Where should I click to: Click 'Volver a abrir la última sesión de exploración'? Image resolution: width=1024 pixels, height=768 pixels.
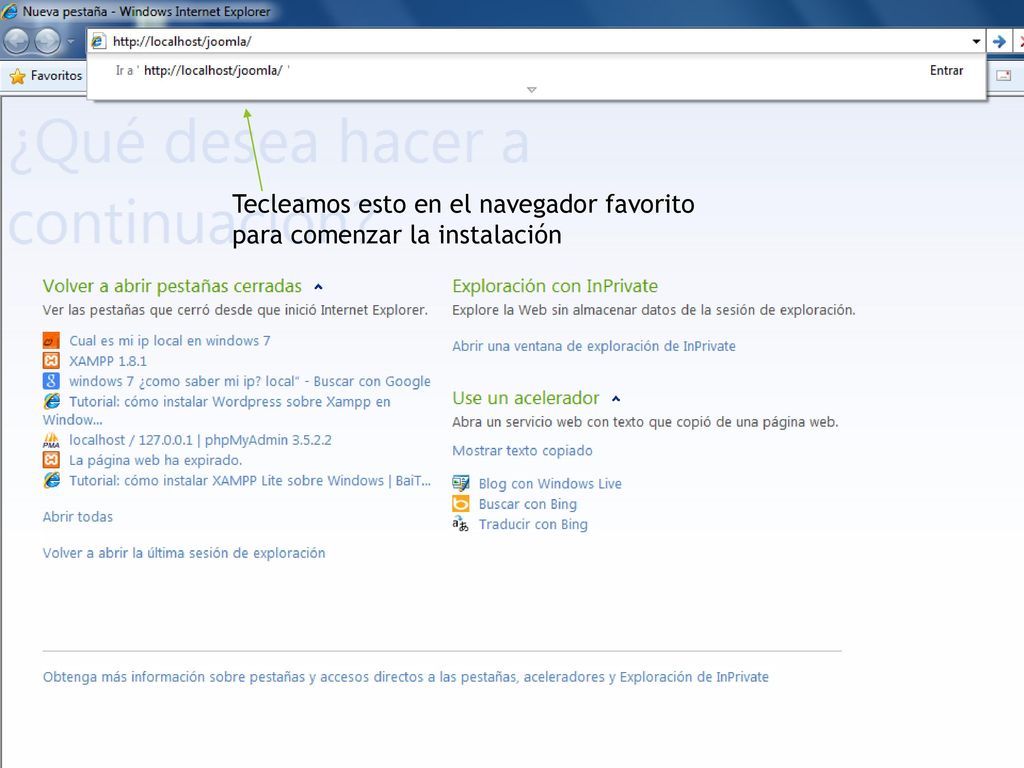[x=184, y=553]
